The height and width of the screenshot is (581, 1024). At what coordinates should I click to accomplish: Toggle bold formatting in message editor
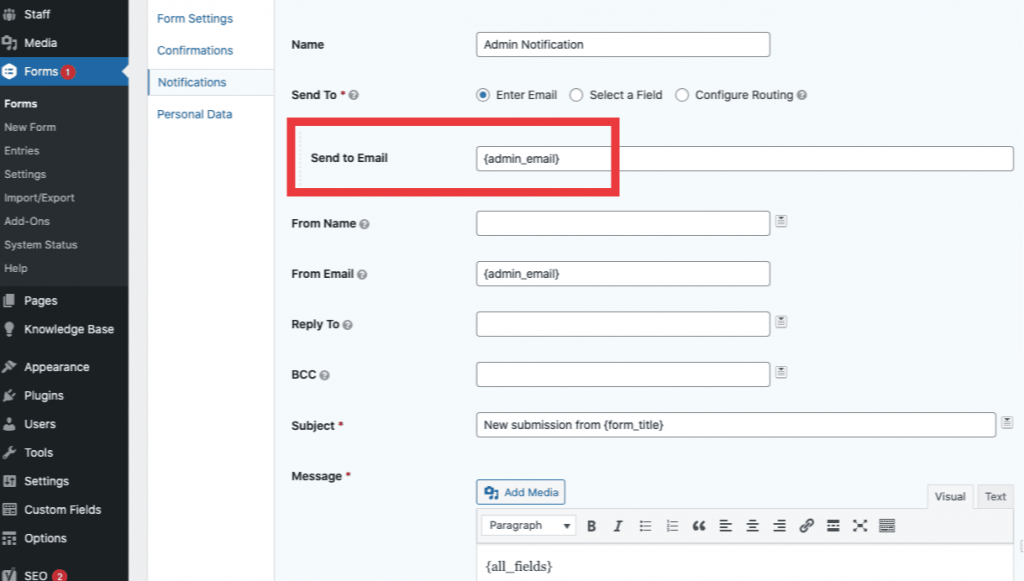point(591,526)
